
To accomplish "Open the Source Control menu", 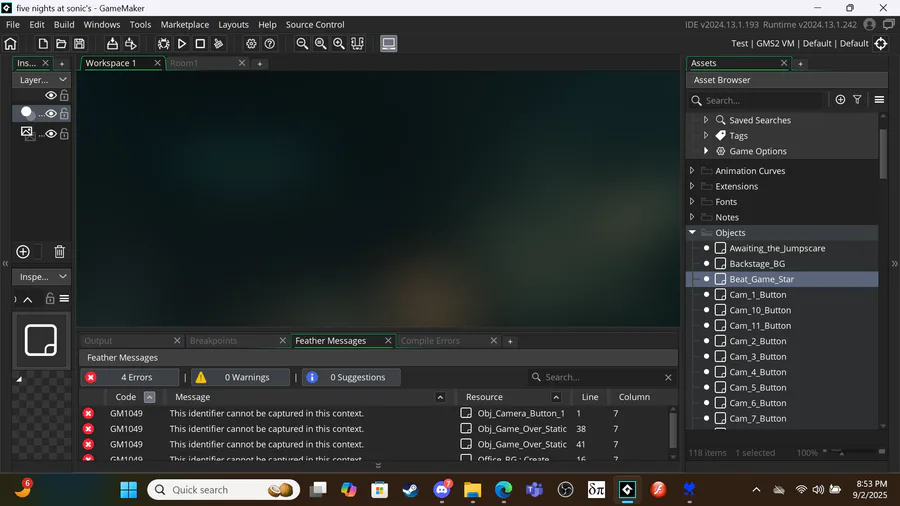I will pyautogui.click(x=315, y=25).
